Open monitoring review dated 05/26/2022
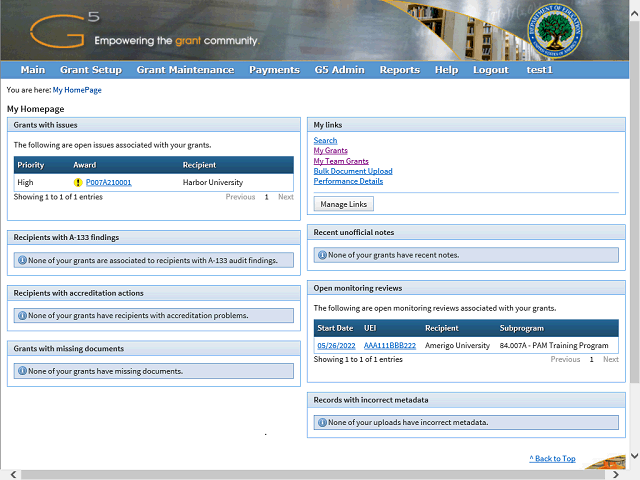The width and height of the screenshot is (640, 480). coord(335,345)
